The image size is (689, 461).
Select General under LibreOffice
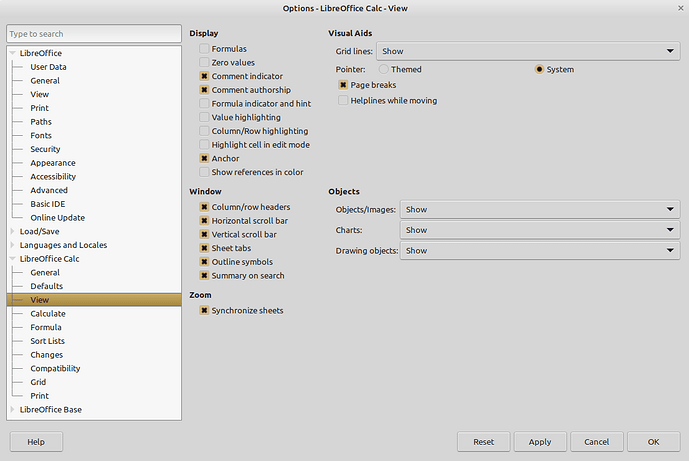(45, 80)
